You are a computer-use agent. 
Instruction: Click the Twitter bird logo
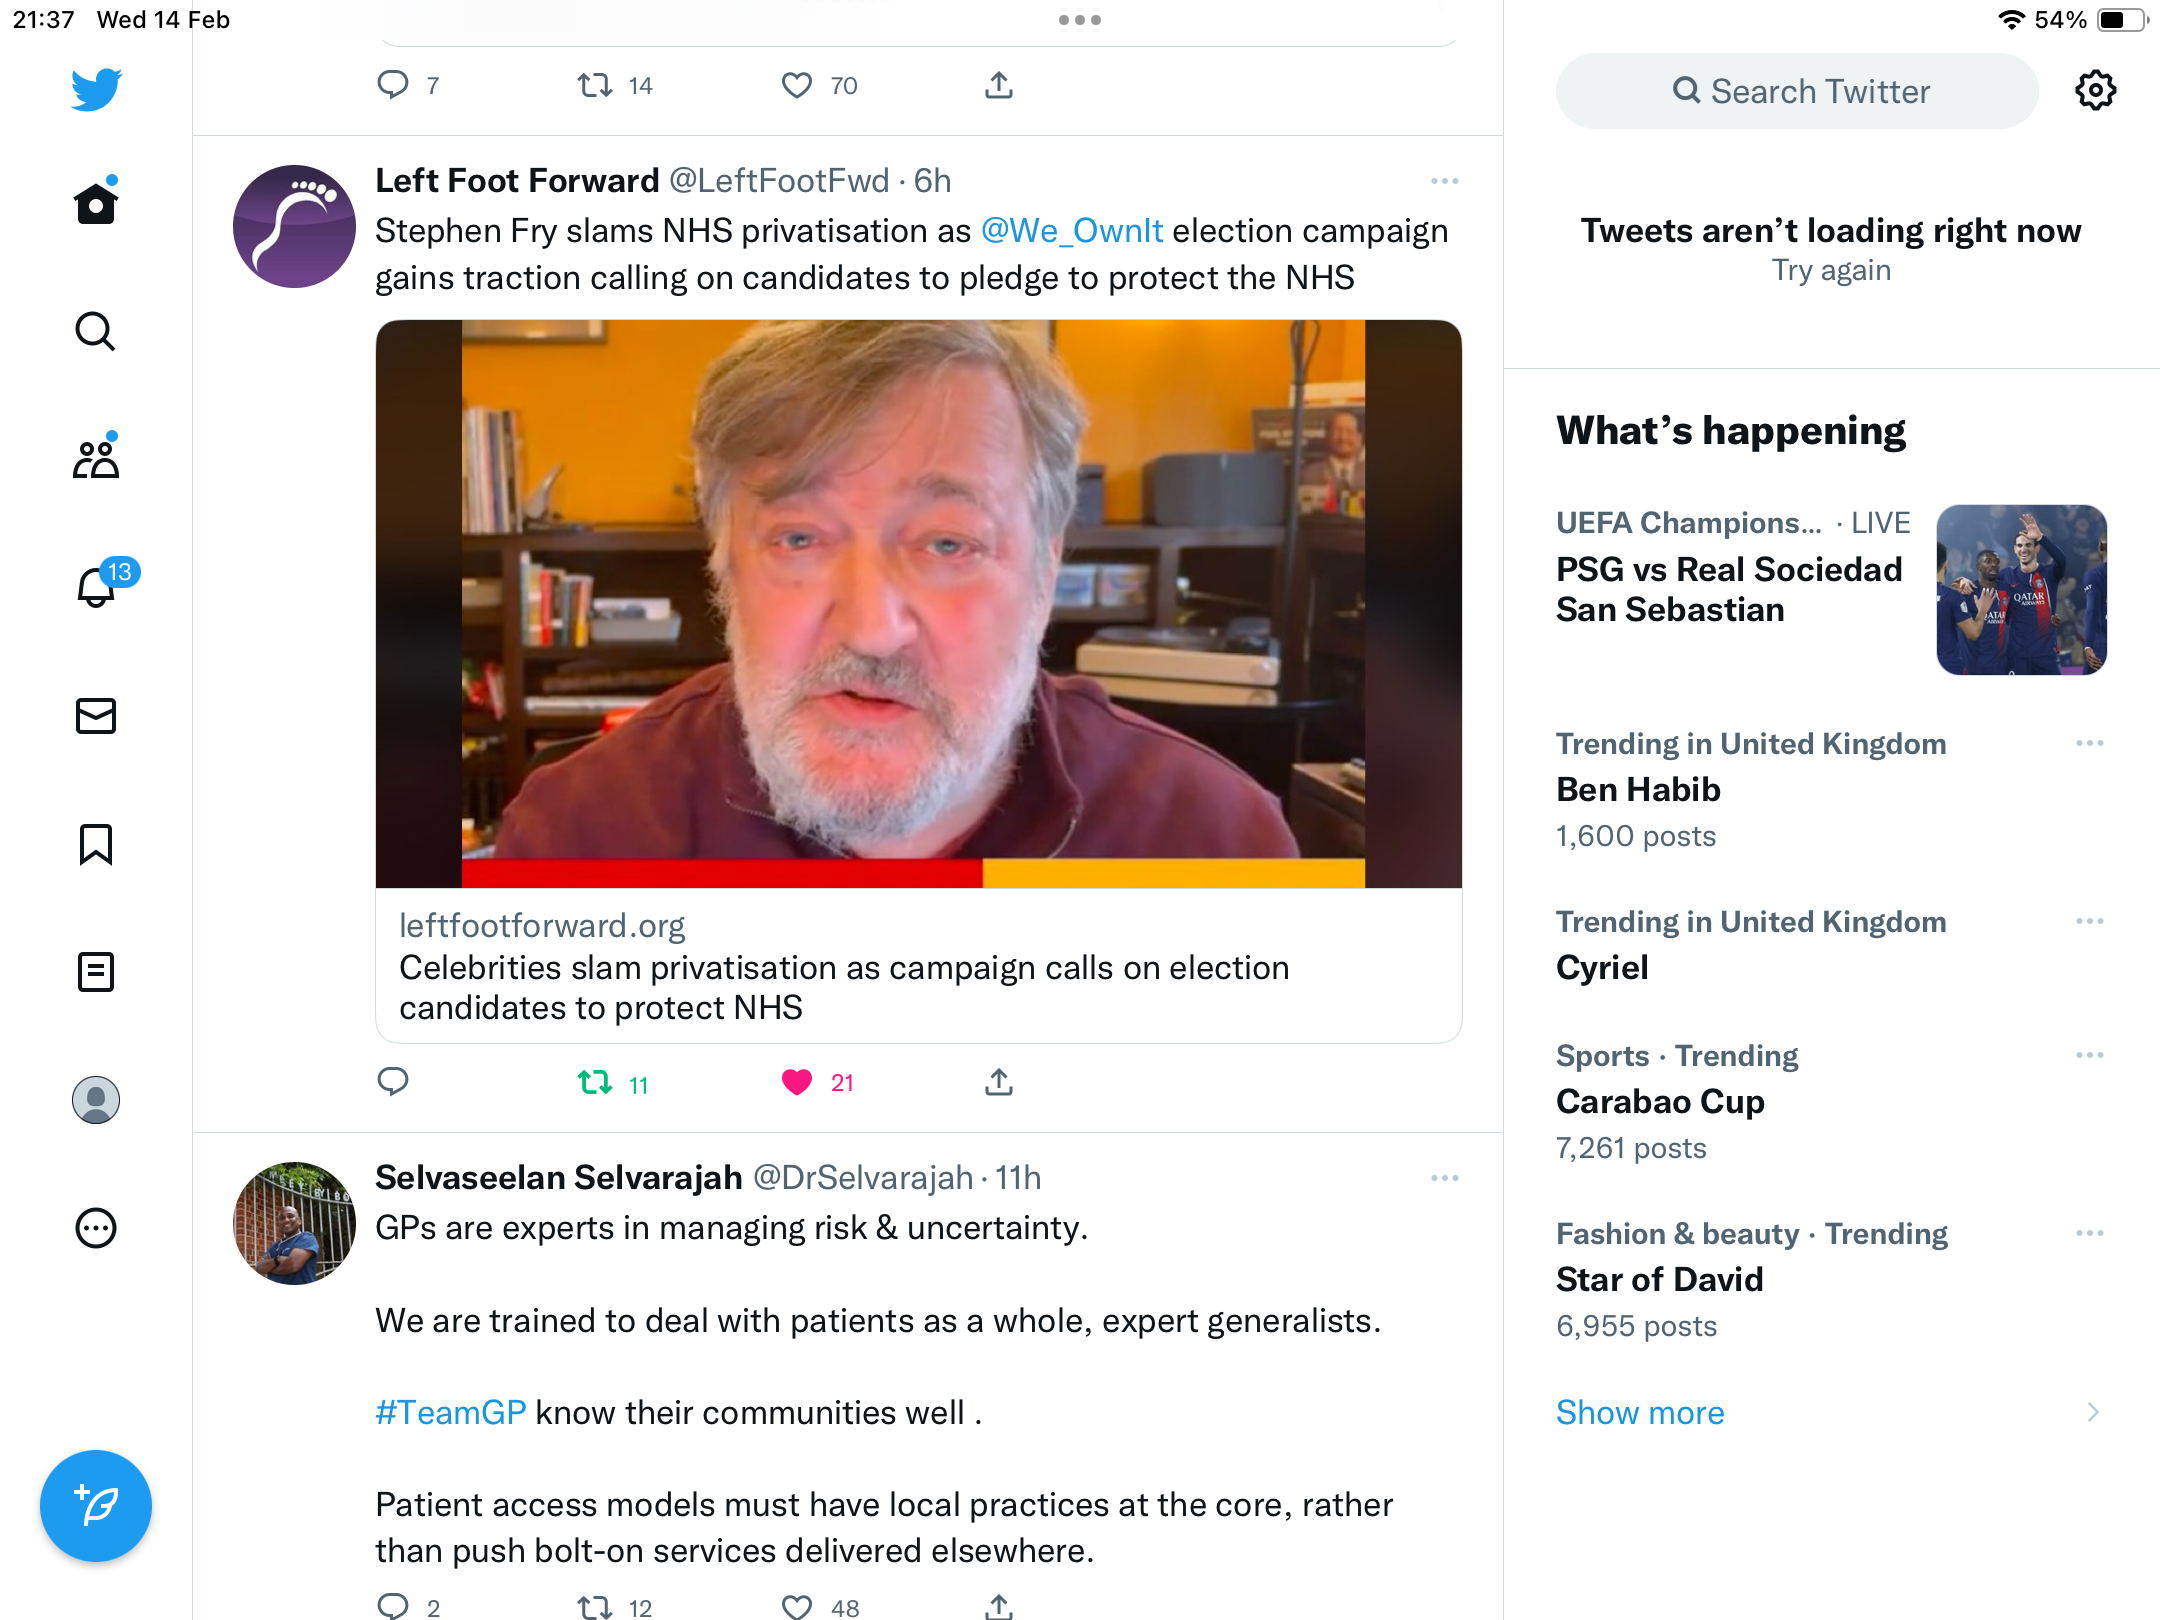(96, 90)
